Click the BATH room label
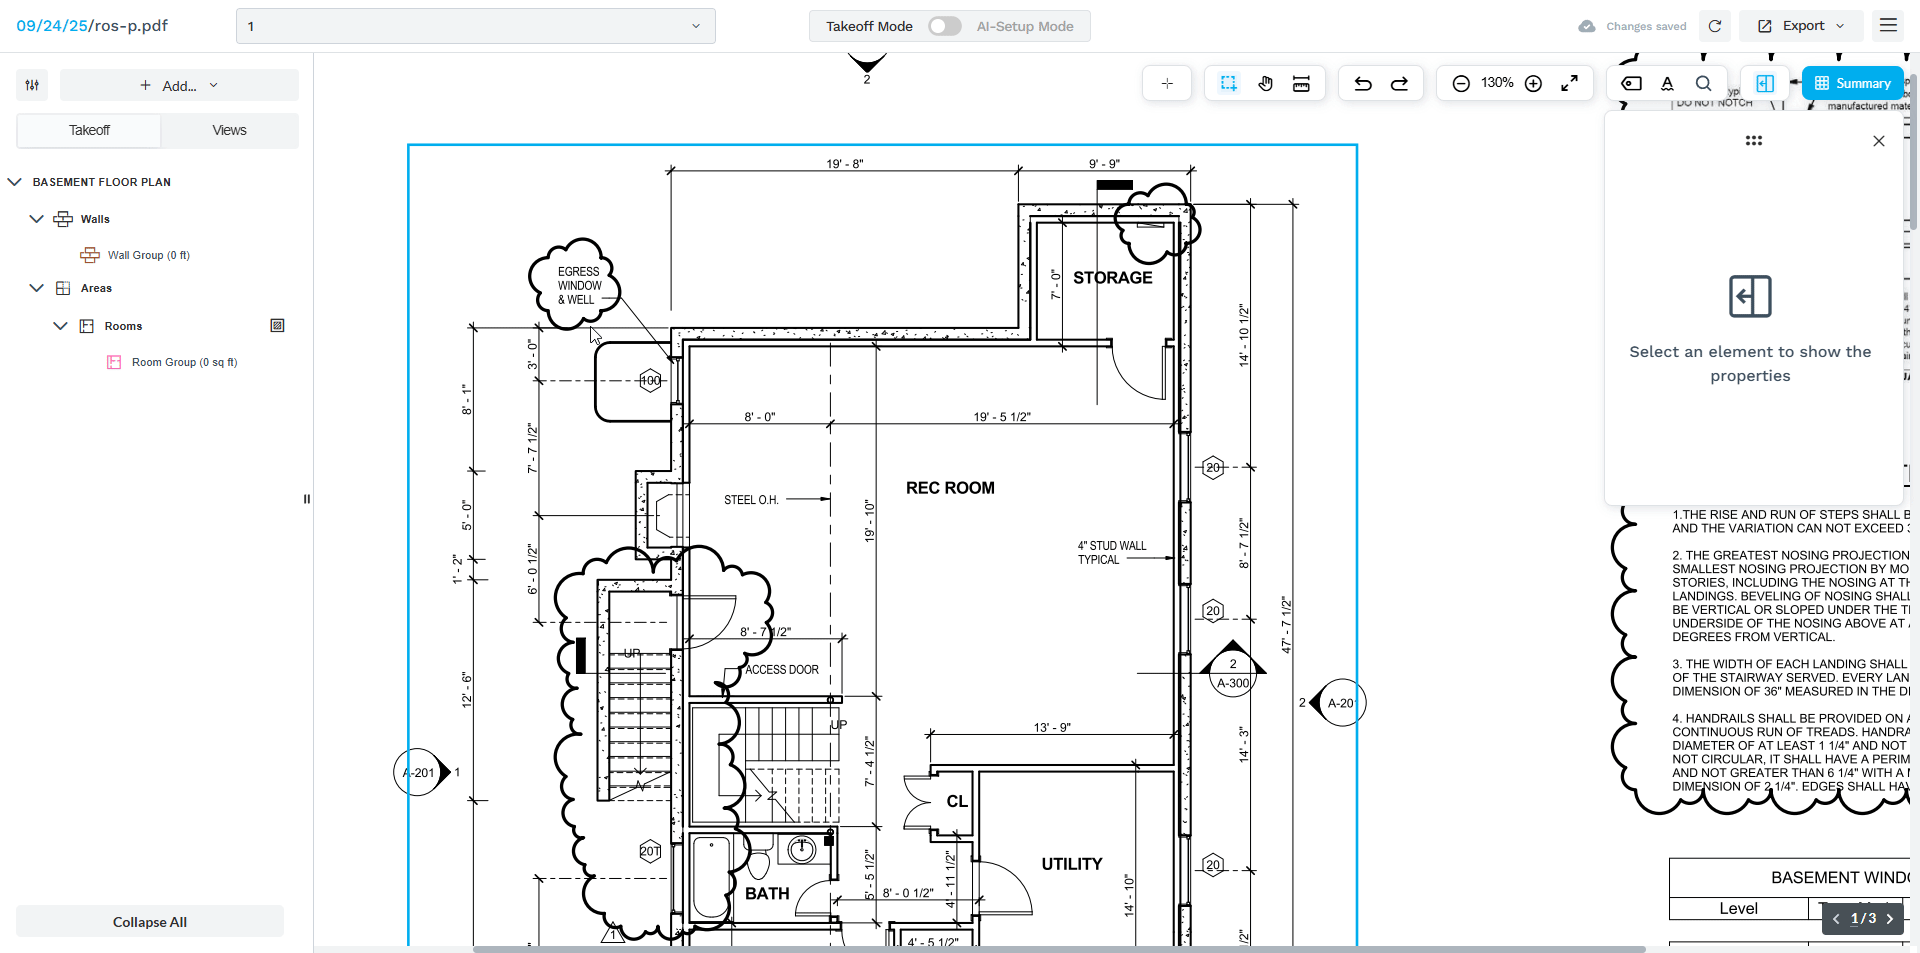 click(x=767, y=894)
